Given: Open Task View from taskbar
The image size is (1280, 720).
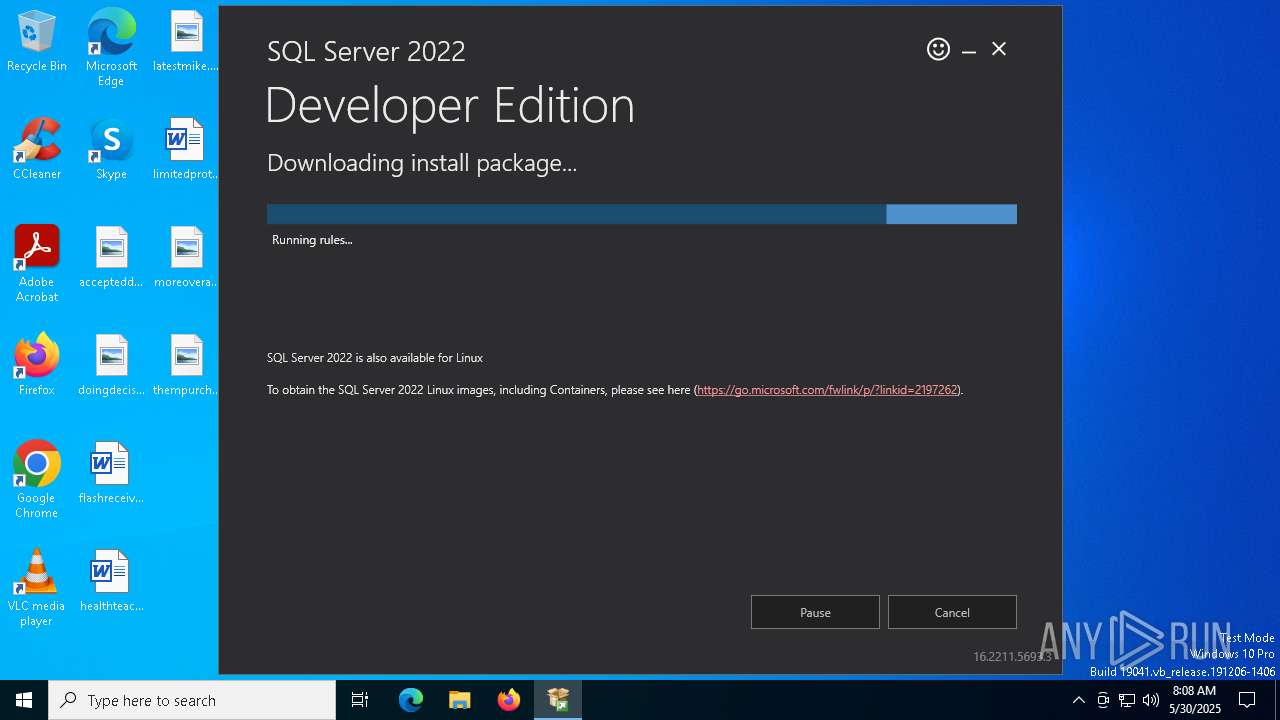Looking at the screenshot, I should [x=360, y=700].
